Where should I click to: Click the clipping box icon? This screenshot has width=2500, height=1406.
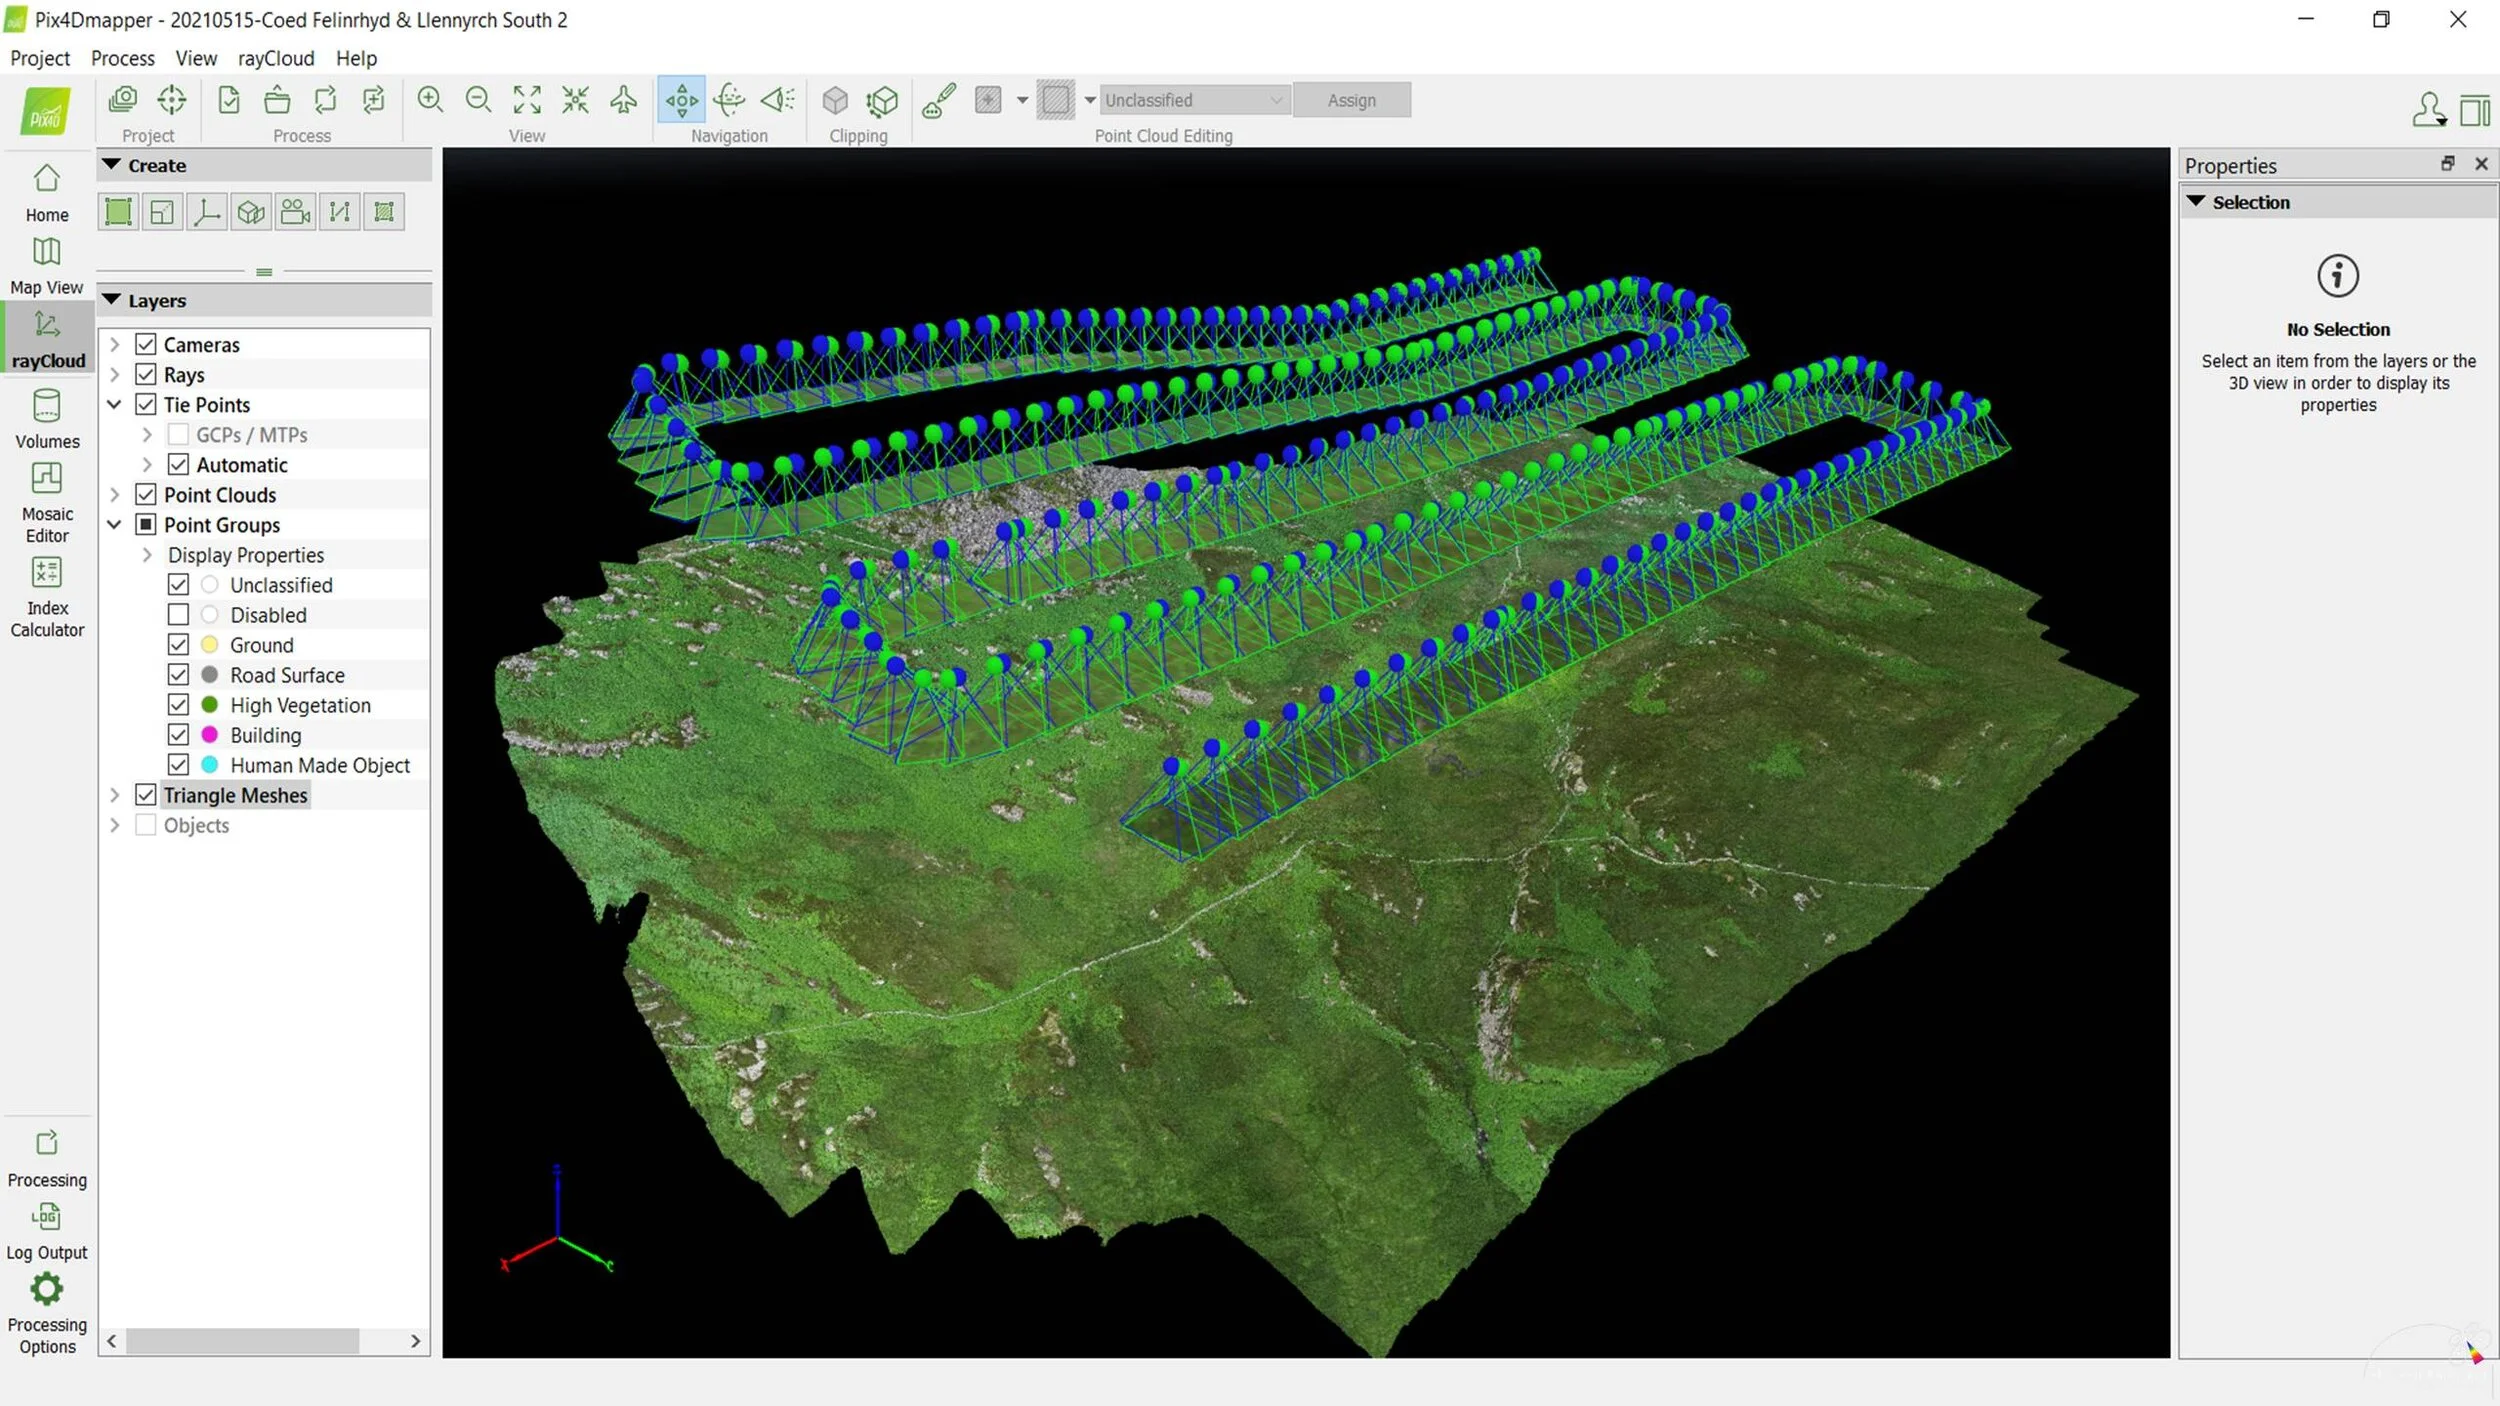tap(835, 100)
